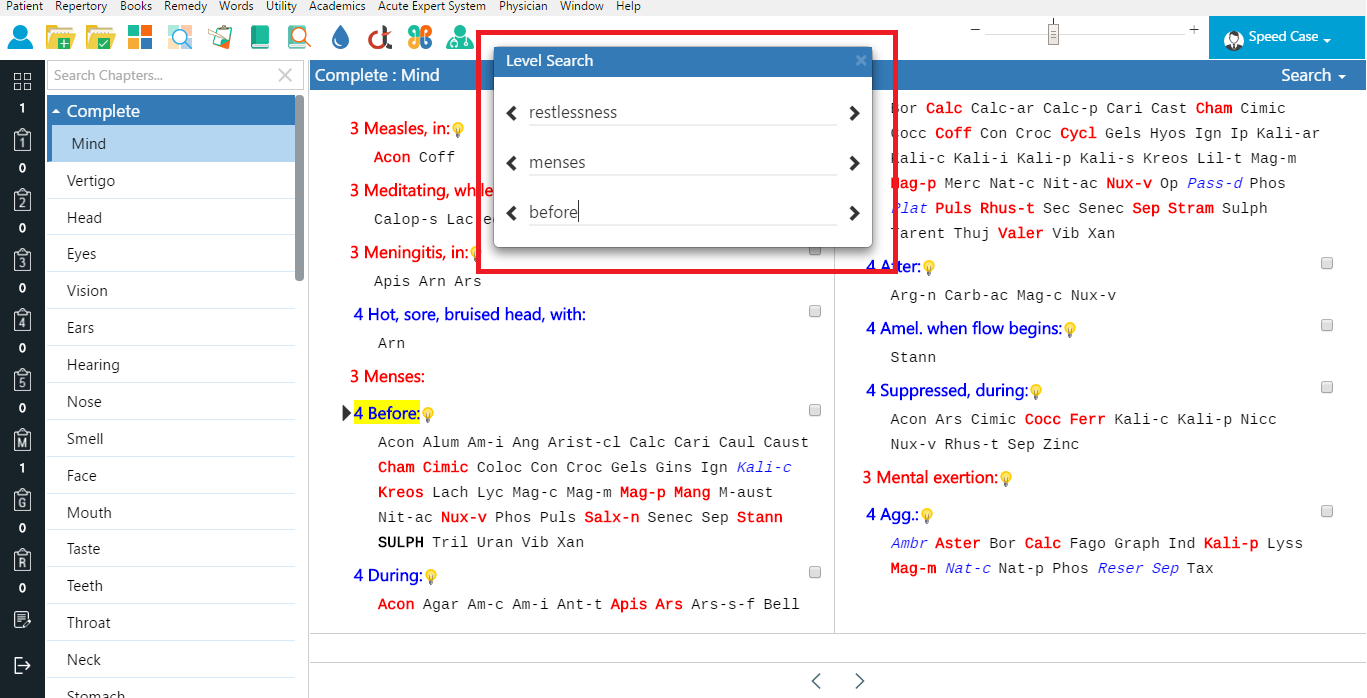The width and height of the screenshot is (1367, 698).
Task: Open the four colored squares tool
Action: (140, 38)
